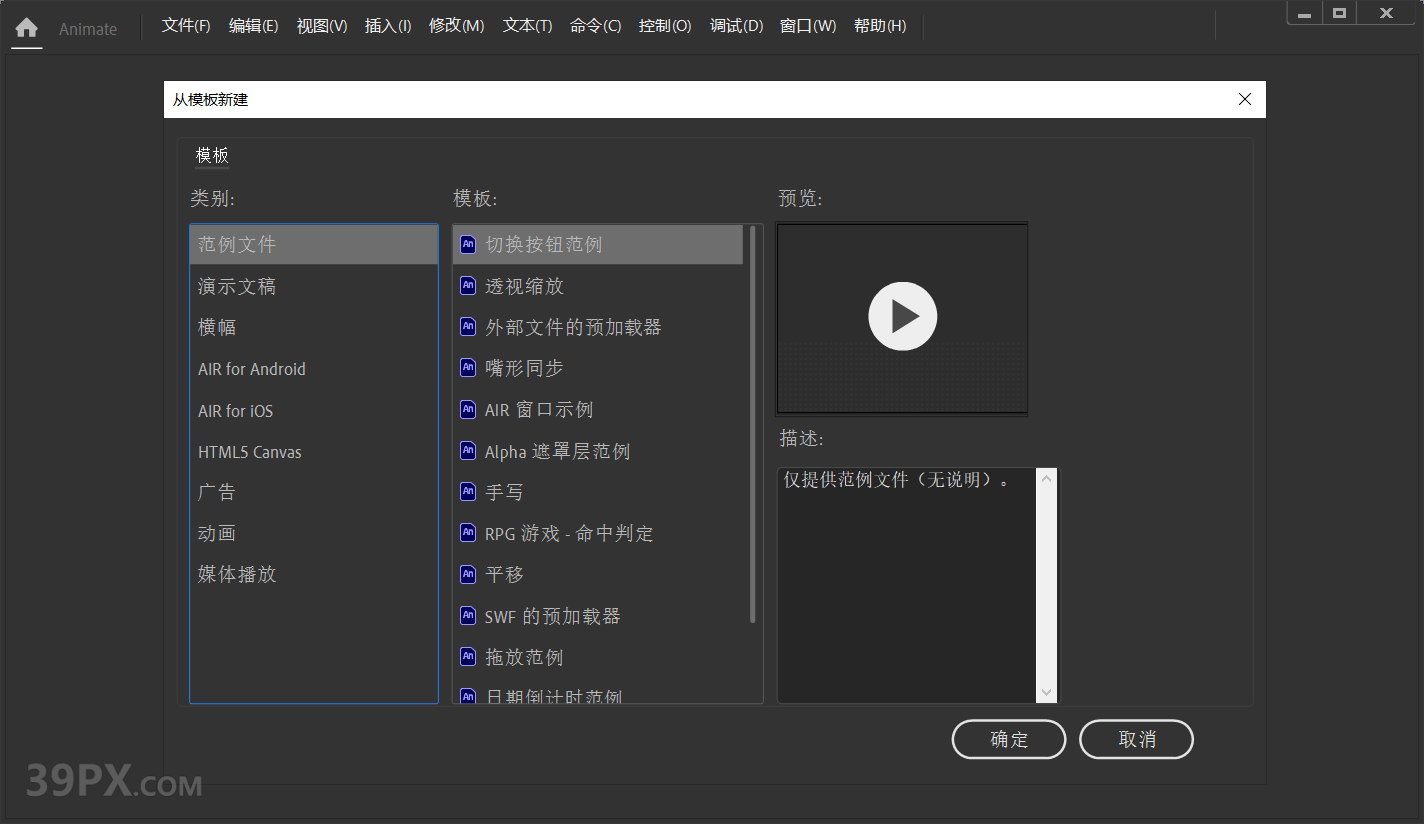Open the 视图(V) menu
Image resolution: width=1424 pixels, height=824 pixels.
(322, 26)
